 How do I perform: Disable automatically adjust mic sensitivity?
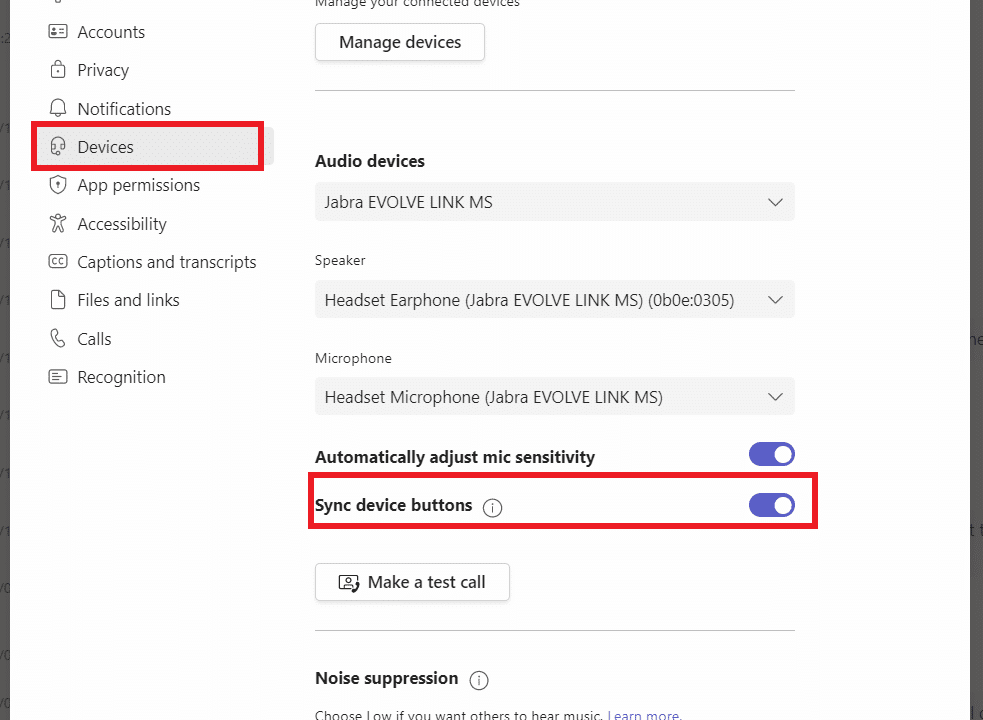(771, 453)
